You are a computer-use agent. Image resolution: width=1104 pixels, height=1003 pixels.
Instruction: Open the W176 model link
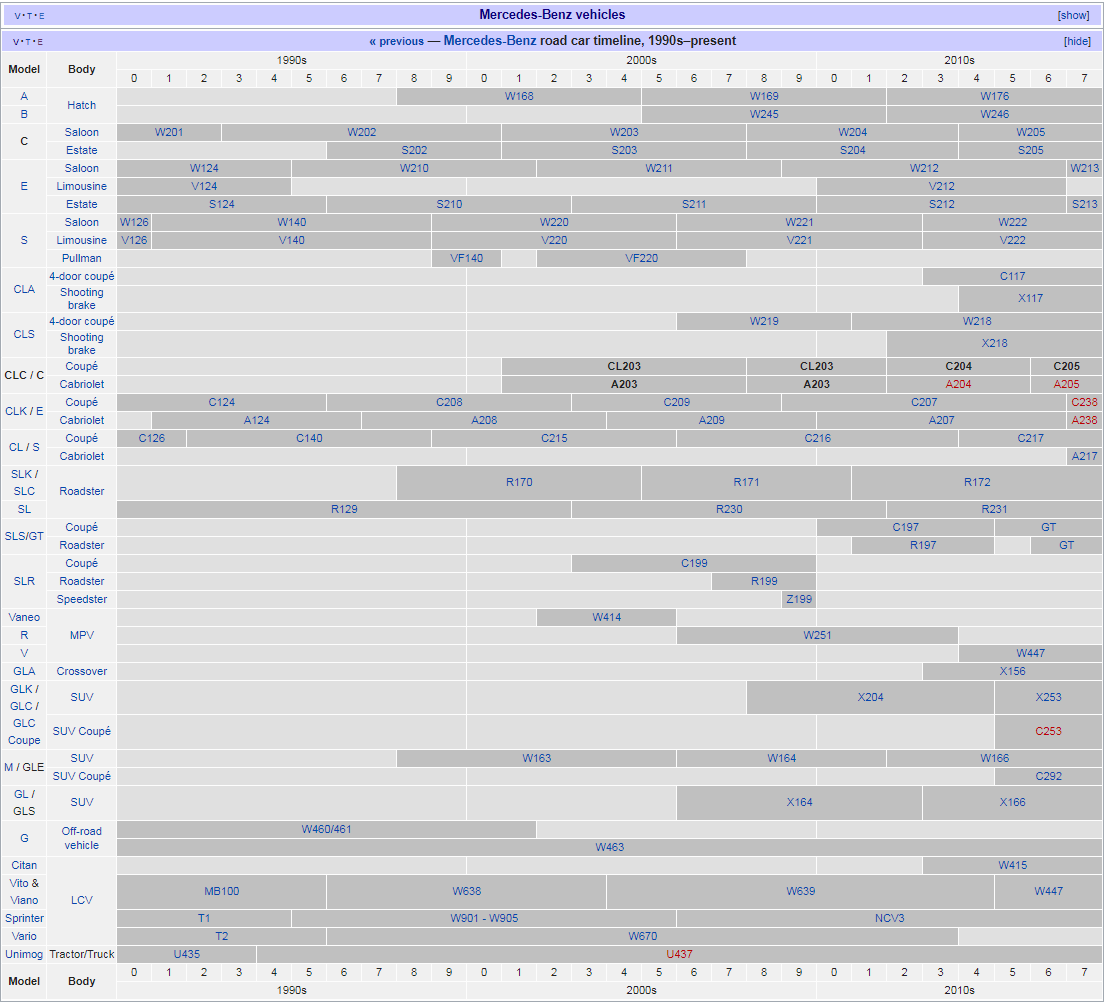coord(994,96)
